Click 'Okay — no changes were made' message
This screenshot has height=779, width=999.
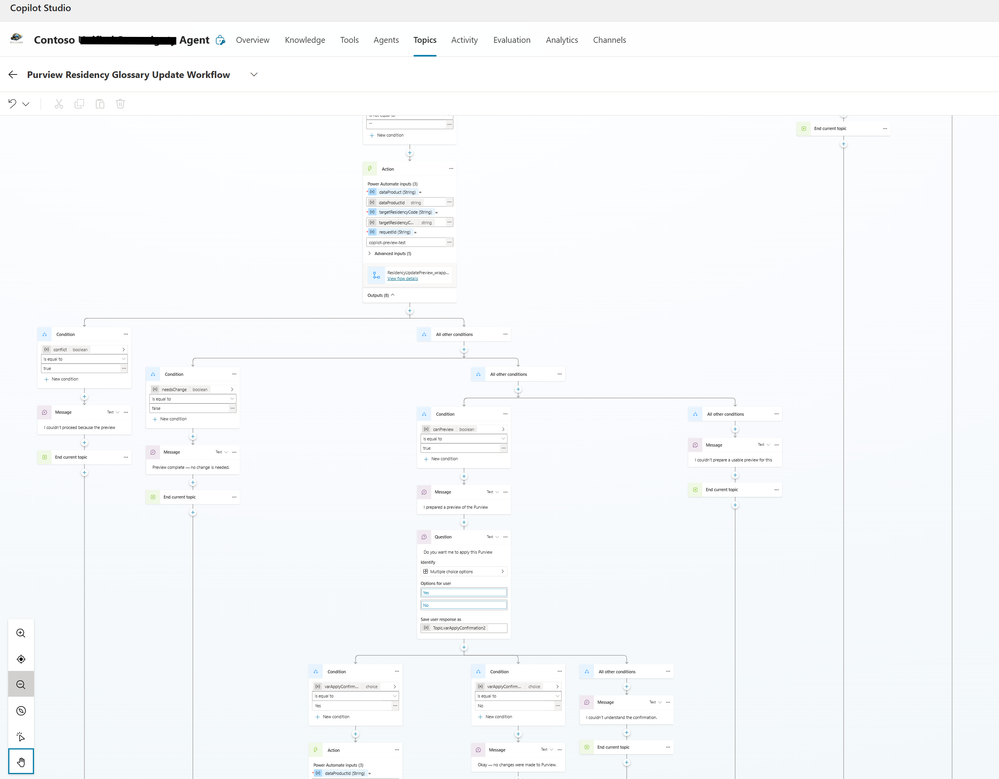click(517, 764)
